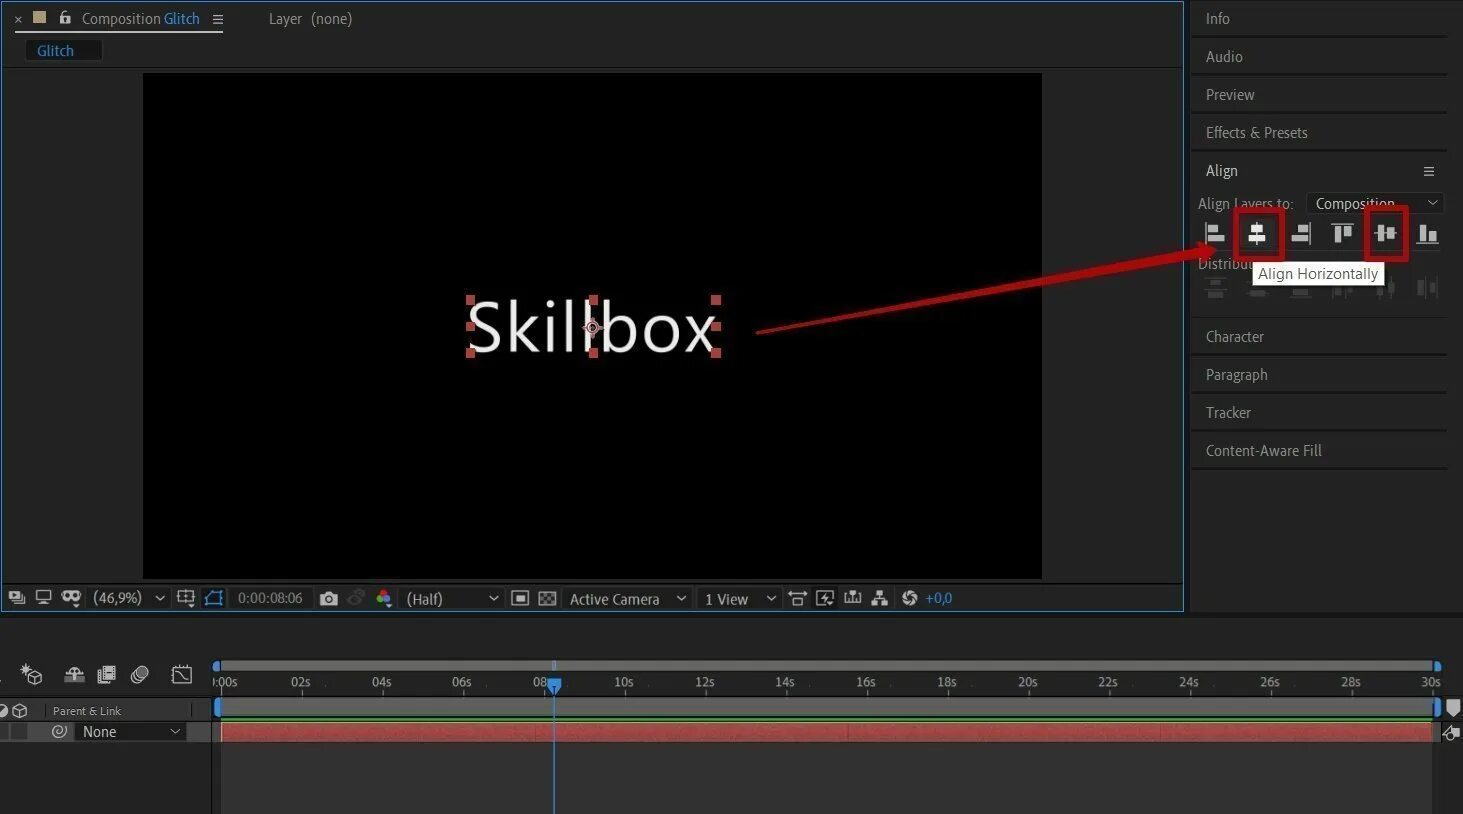Open the magnification ratio (46,9%) dropdown
The height and width of the screenshot is (814, 1463).
pos(129,598)
